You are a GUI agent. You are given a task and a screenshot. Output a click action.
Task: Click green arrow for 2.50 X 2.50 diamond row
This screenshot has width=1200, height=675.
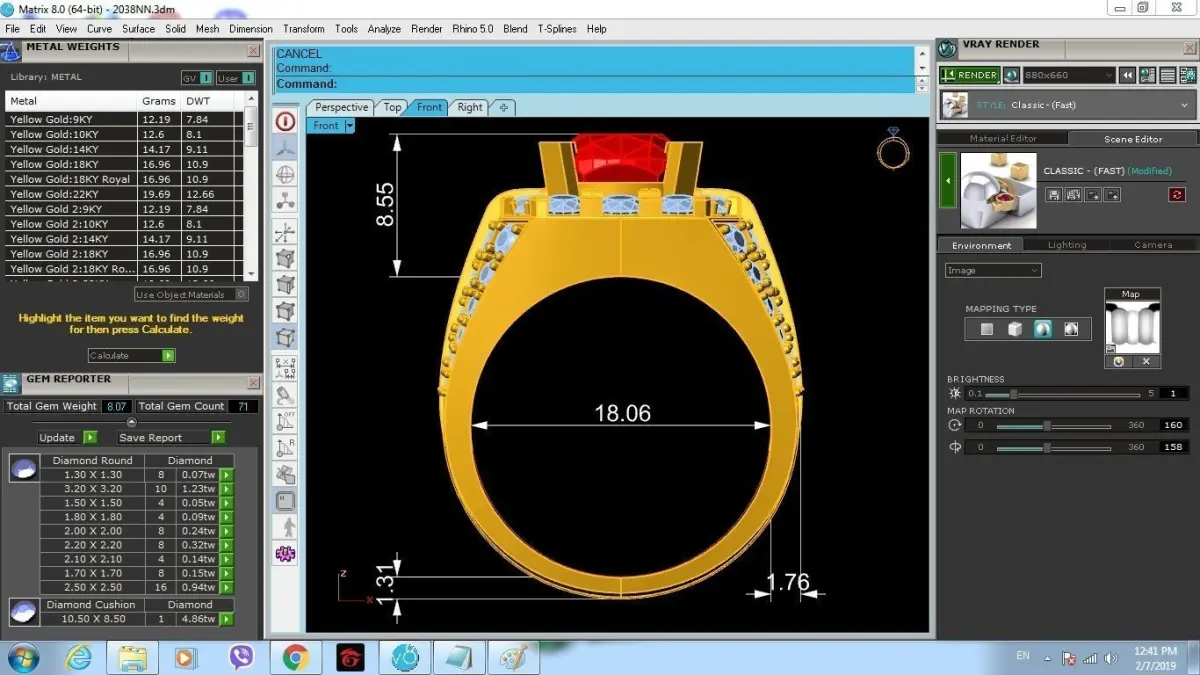pos(226,587)
